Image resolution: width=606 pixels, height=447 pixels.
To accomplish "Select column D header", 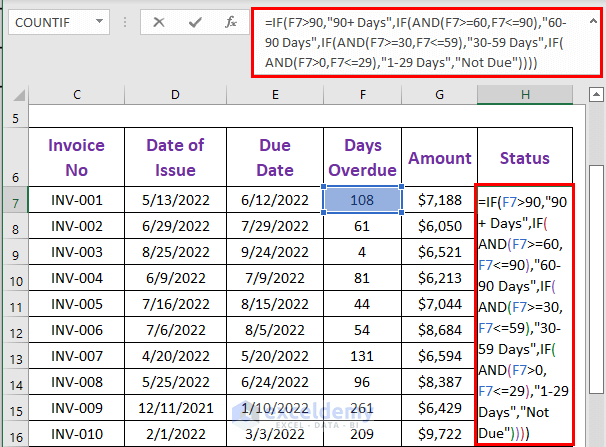I will click(x=175, y=94).
